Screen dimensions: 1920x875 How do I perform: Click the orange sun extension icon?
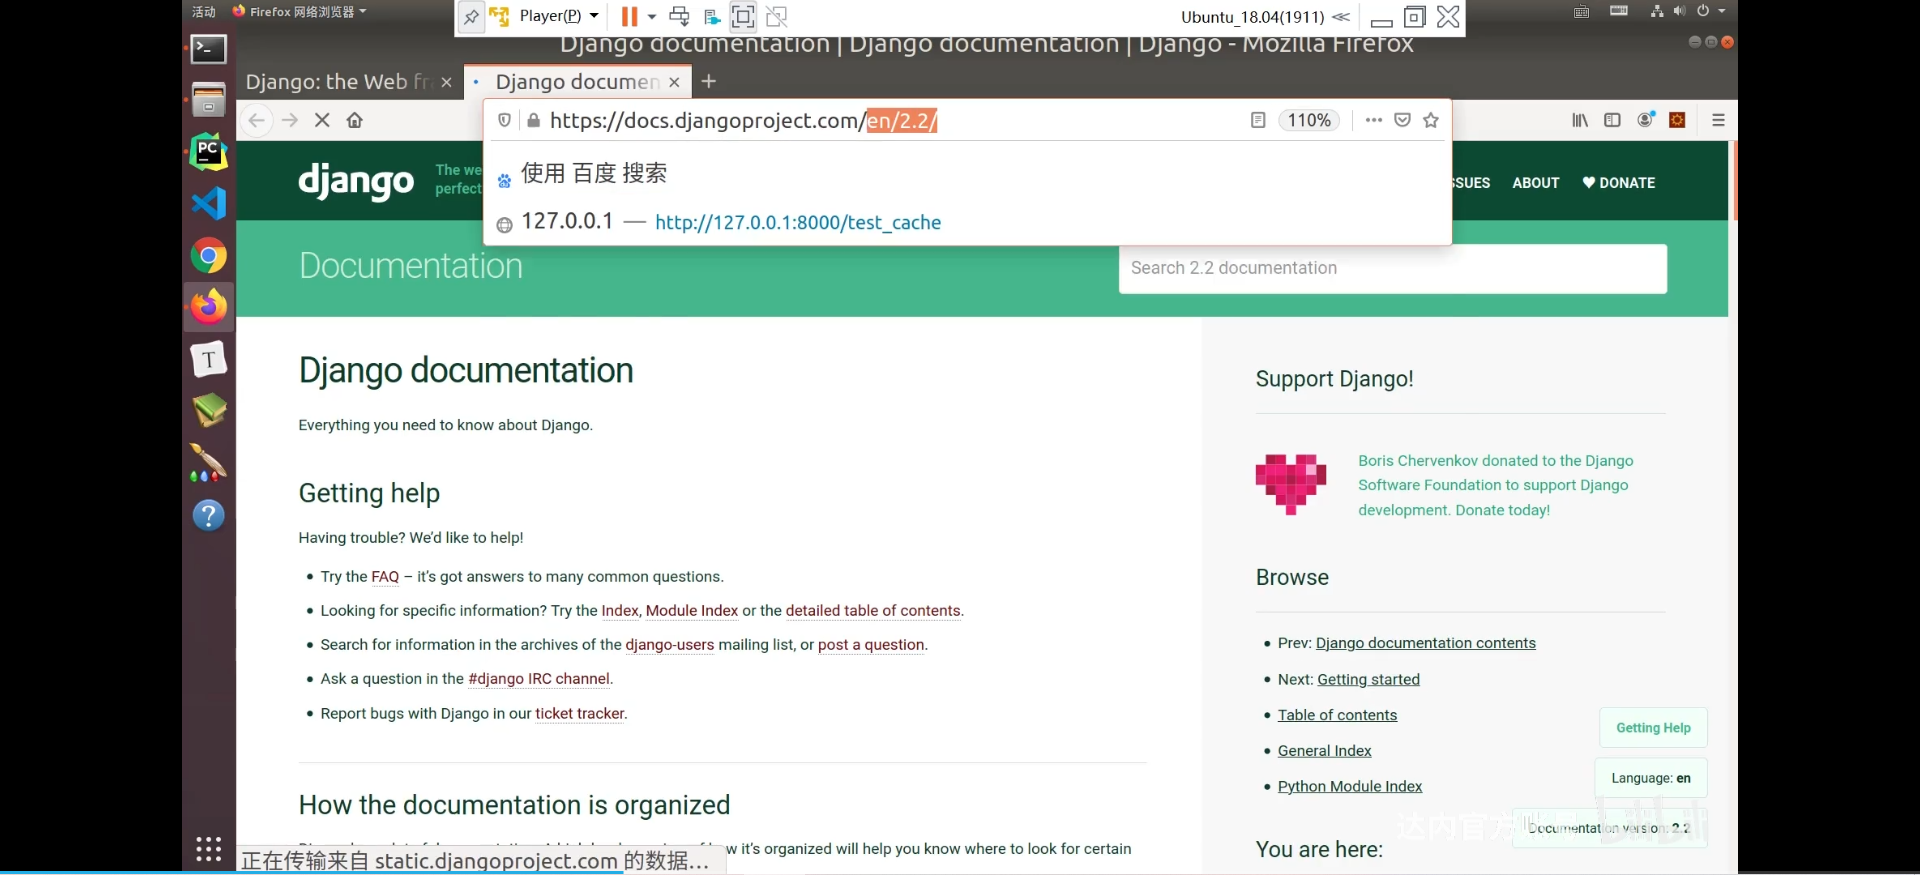coord(1678,120)
